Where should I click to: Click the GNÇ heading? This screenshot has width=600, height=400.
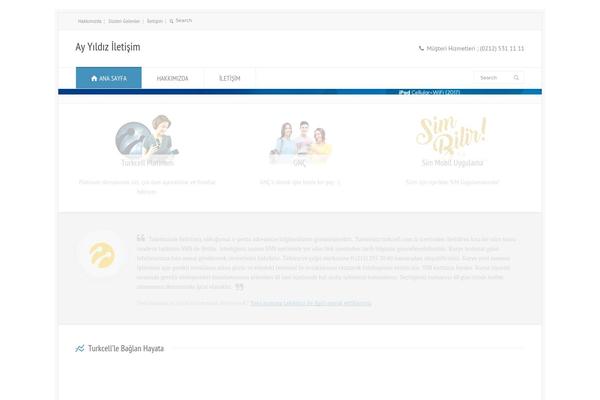click(x=300, y=163)
